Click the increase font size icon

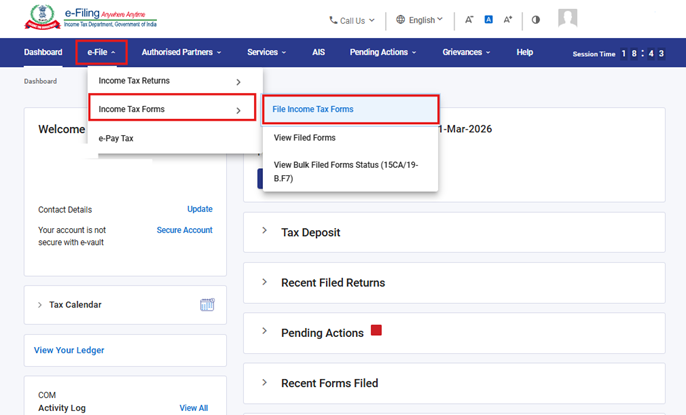click(508, 20)
